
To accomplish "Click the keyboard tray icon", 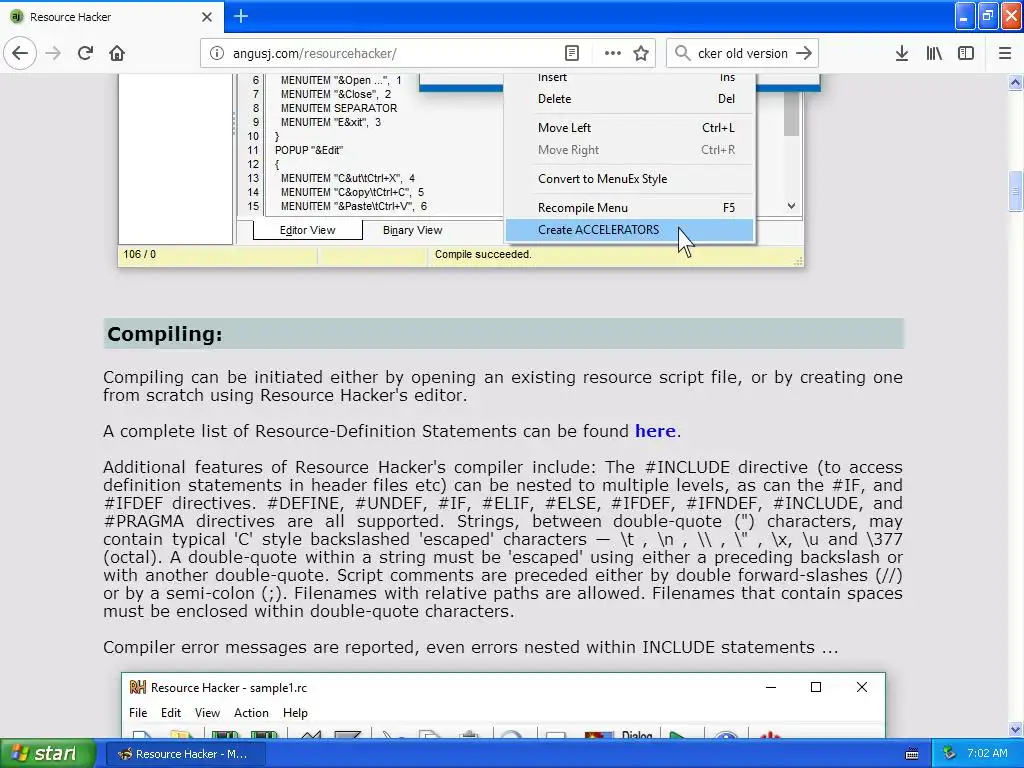I will tap(912, 754).
